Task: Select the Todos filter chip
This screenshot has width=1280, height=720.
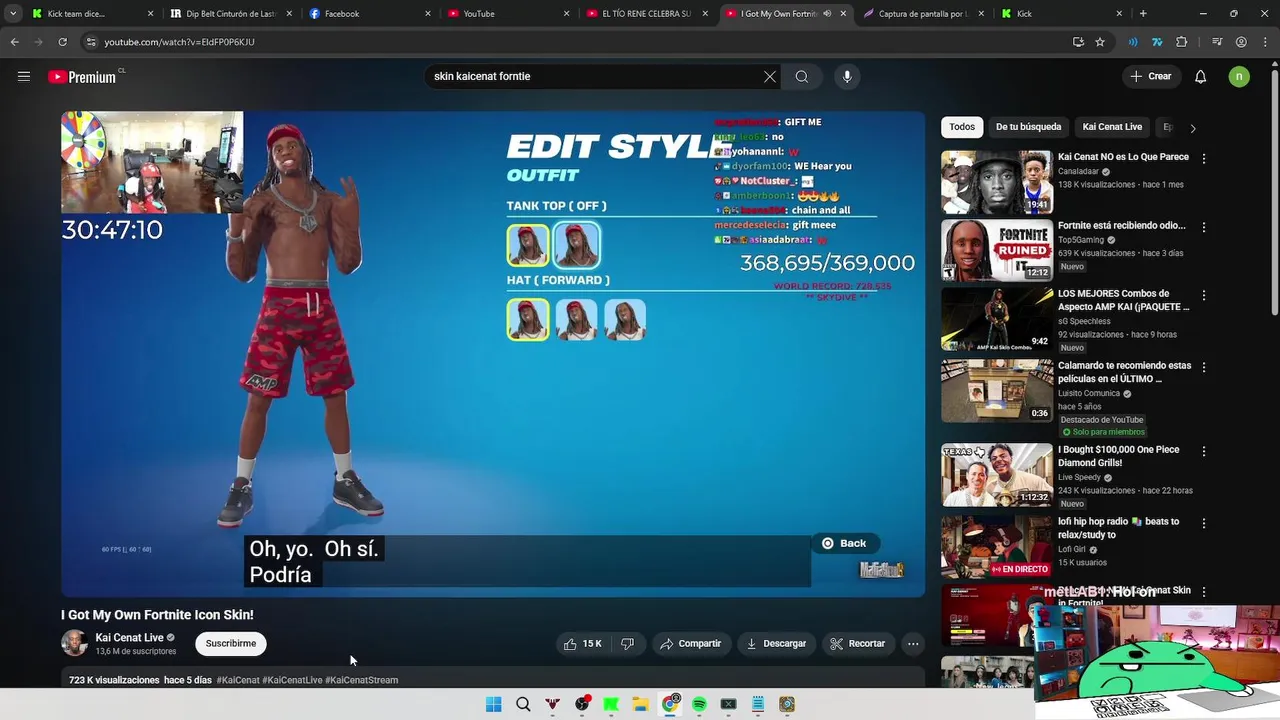Action: coord(962,127)
